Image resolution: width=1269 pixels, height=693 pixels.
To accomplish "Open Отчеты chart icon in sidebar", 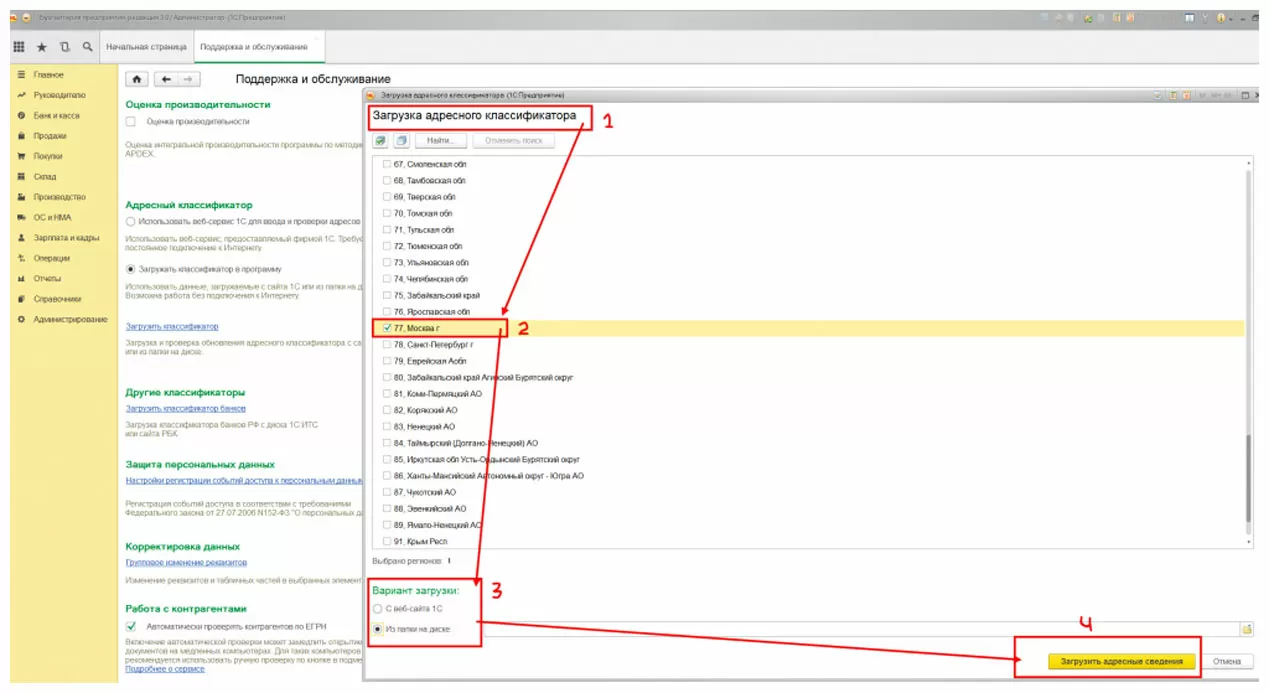I will tap(21, 278).
